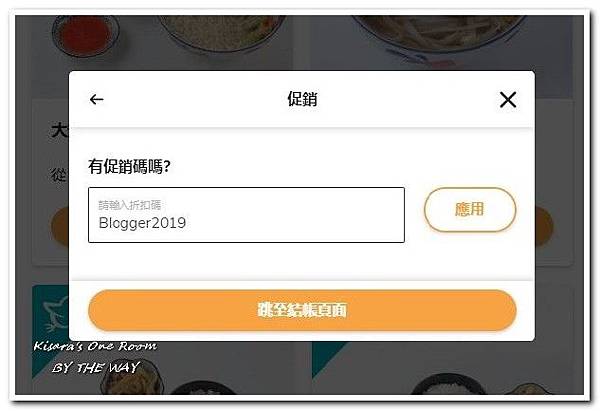
Task: Select the red sauce dish image behind dialog
Action: [85, 36]
